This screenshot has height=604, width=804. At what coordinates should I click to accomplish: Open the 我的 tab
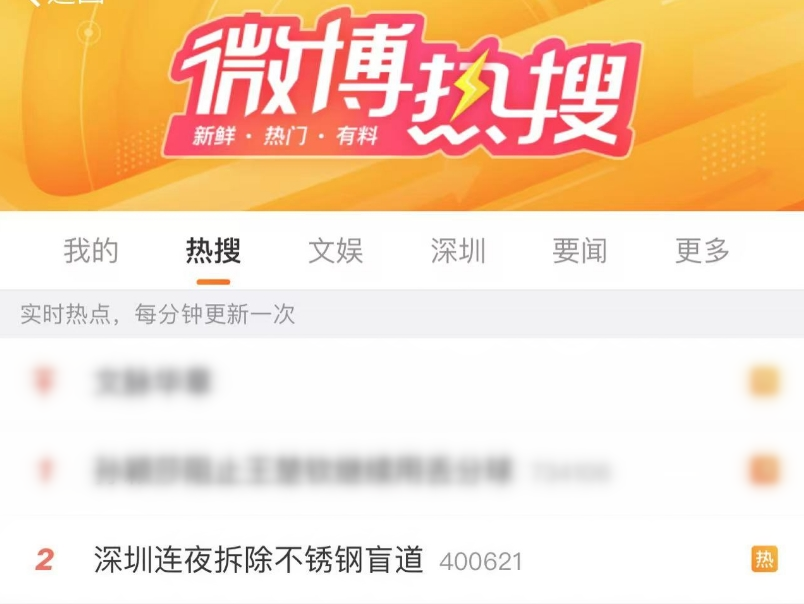tap(91, 251)
